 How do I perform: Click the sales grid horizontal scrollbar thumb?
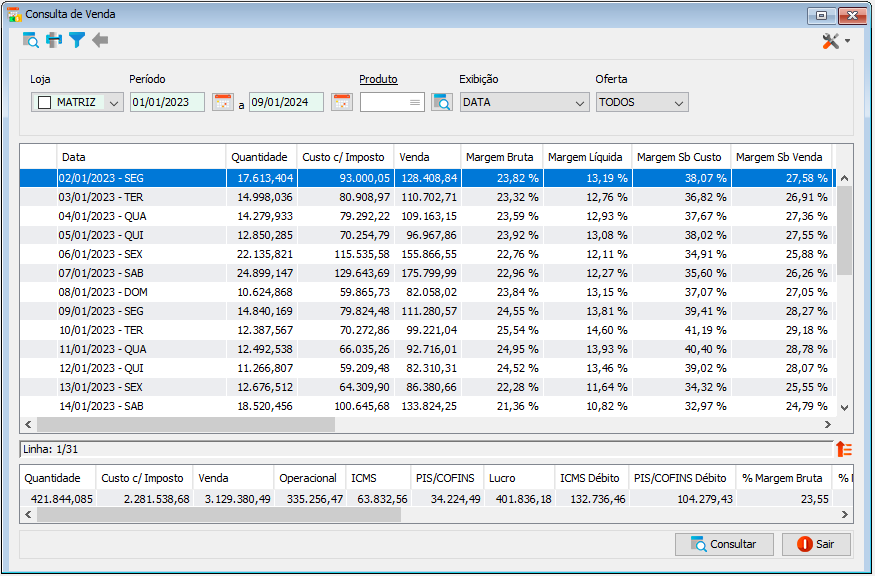[186, 425]
